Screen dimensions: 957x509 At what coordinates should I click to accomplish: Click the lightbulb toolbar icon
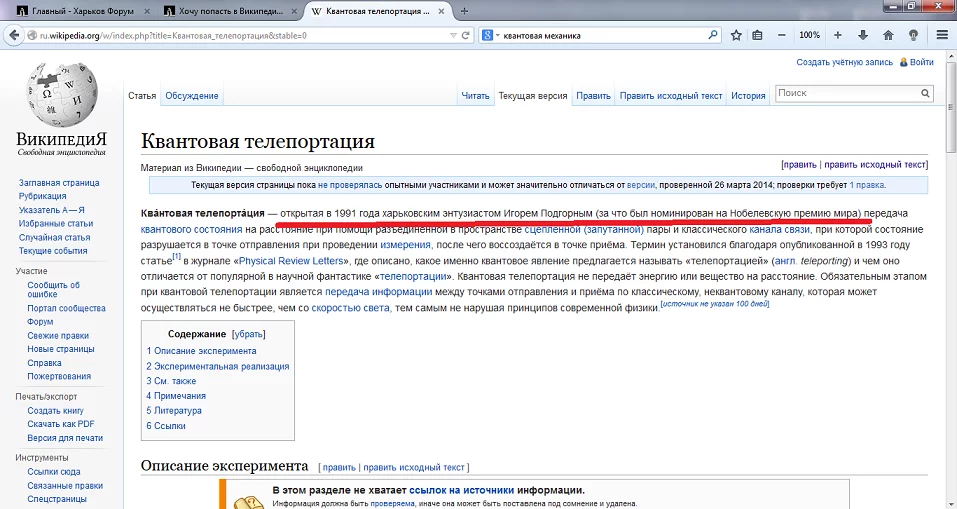[913, 35]
